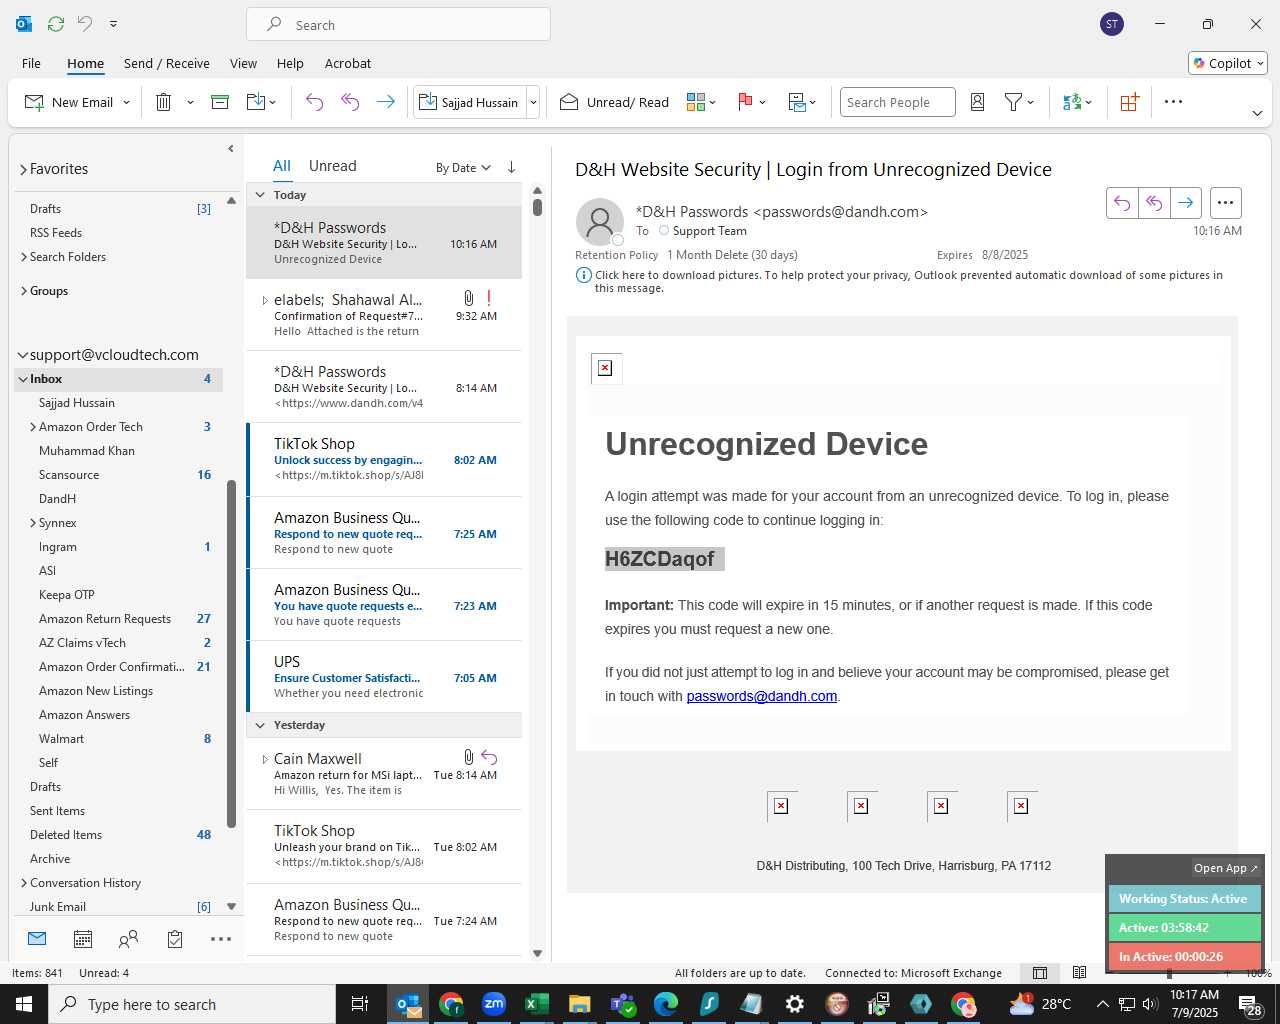Click the Send/Receive All Folders sync icon
Screen dimensions: 1280x1024
point(56,23)
